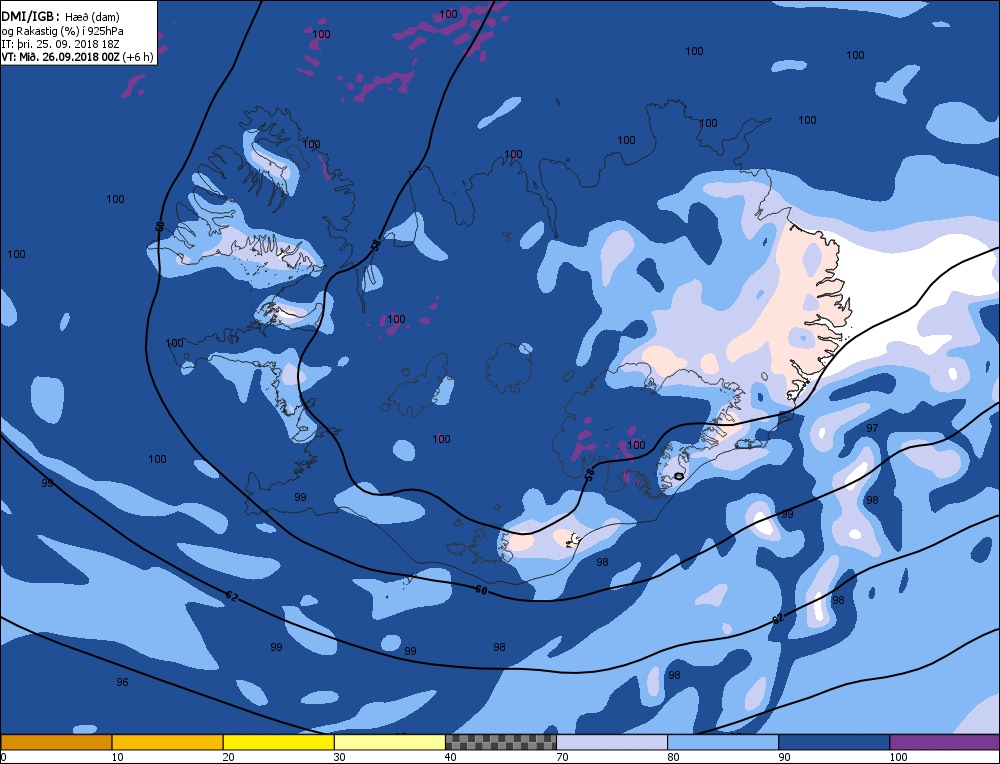
Task: Click the checkered gray 40–70 legend swatch
Action: (500, 742)
